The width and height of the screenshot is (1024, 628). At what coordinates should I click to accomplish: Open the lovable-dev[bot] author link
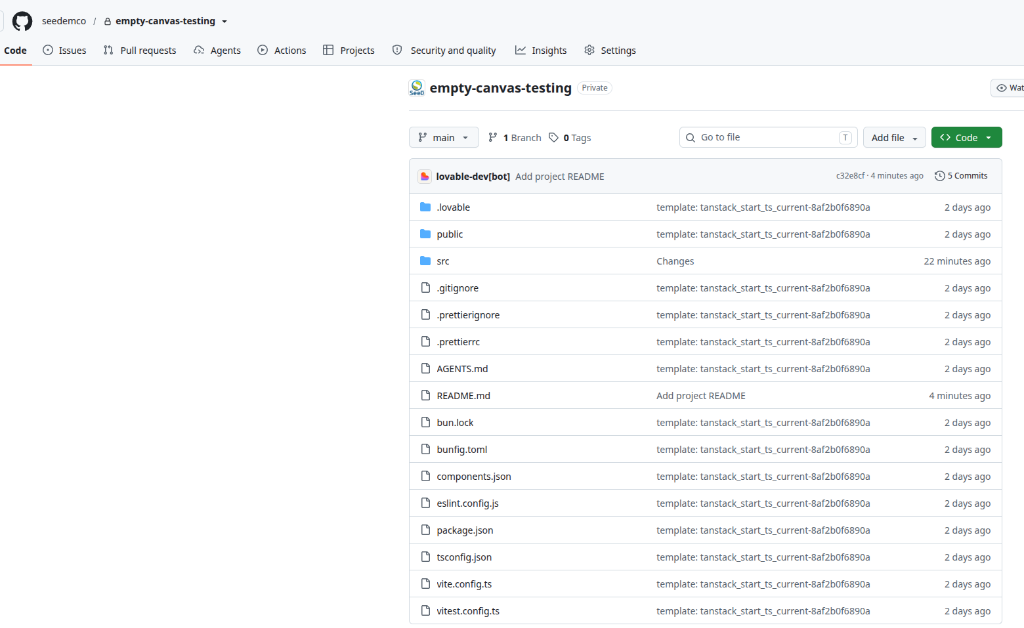473,176
